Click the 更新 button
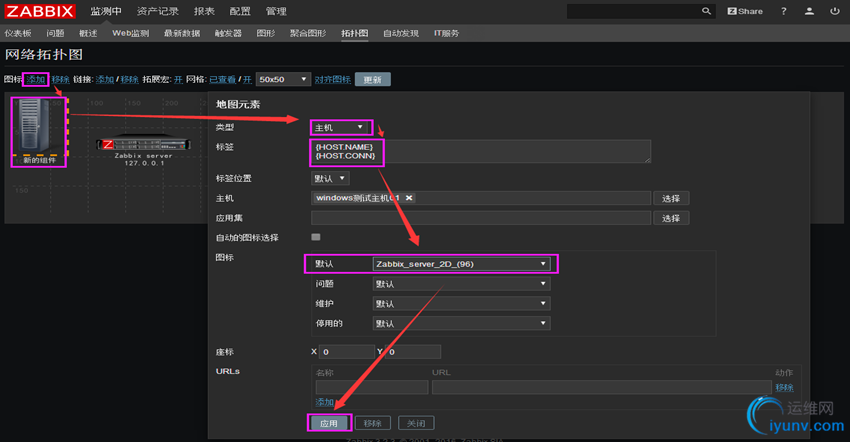Viewport: 850px width, 442px height. click(x=372, y=80)
